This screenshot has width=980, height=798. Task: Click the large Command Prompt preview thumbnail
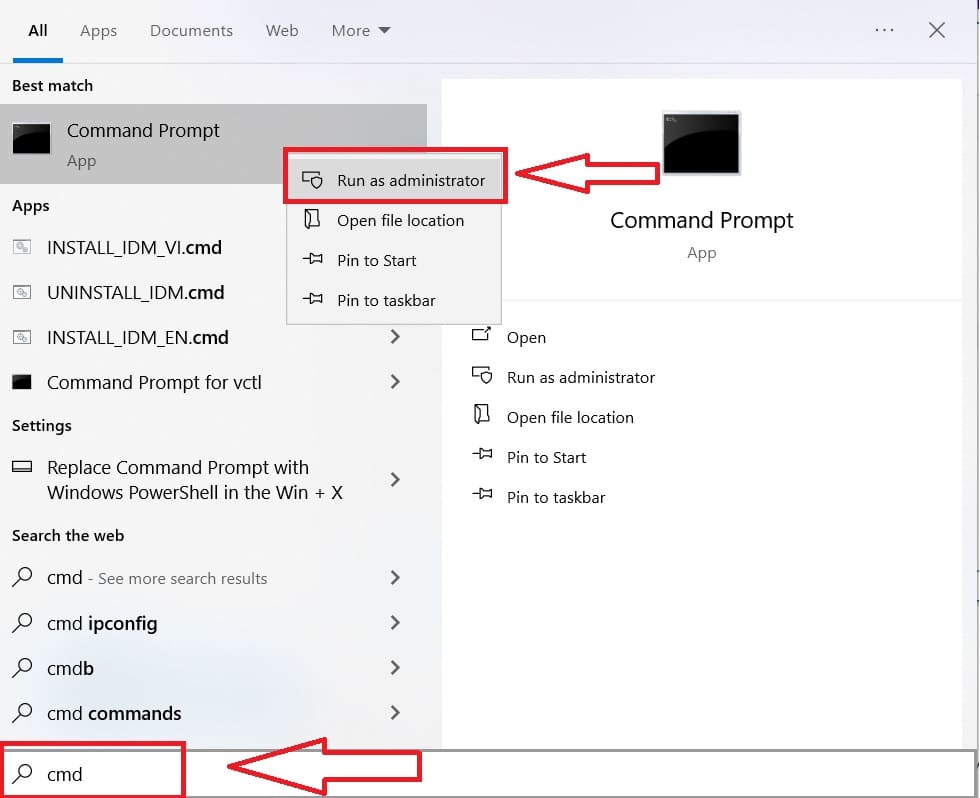point(701,143)
